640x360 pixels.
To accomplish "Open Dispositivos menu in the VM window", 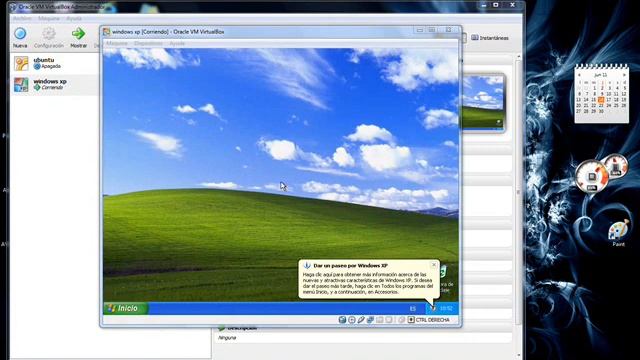I will pos(148,43).
